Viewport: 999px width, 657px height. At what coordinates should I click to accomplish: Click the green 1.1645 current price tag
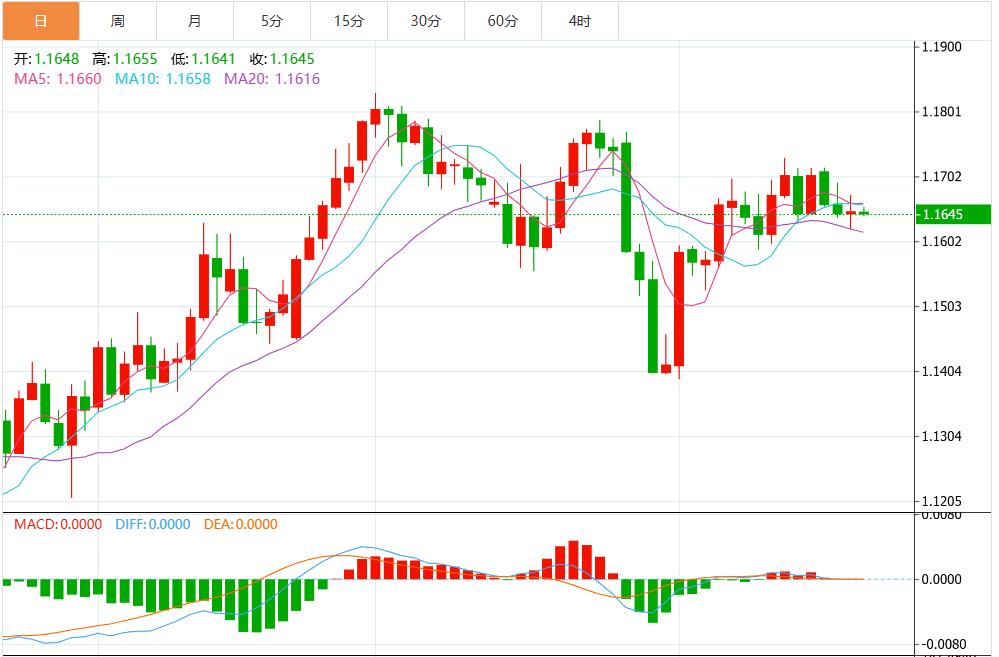pyautogui.click(x=952, y=213)
